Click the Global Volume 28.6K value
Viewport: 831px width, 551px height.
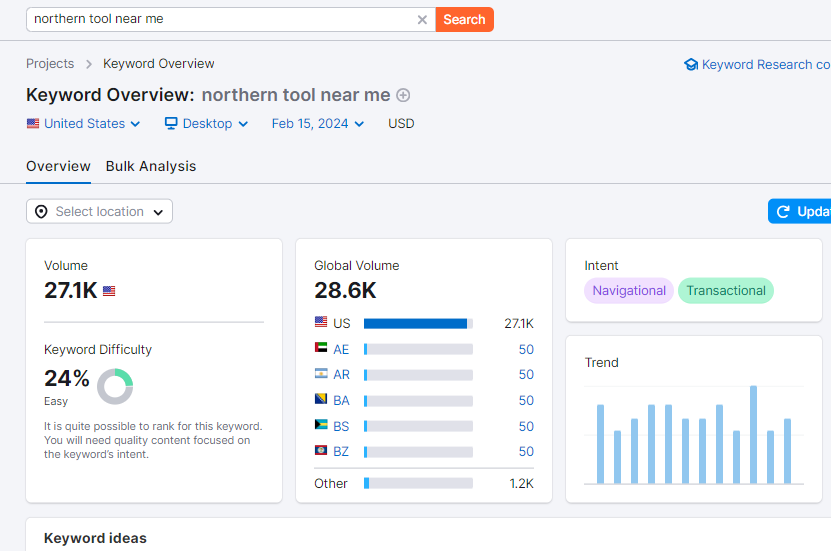pyautogui.click(x=345, y=290)
